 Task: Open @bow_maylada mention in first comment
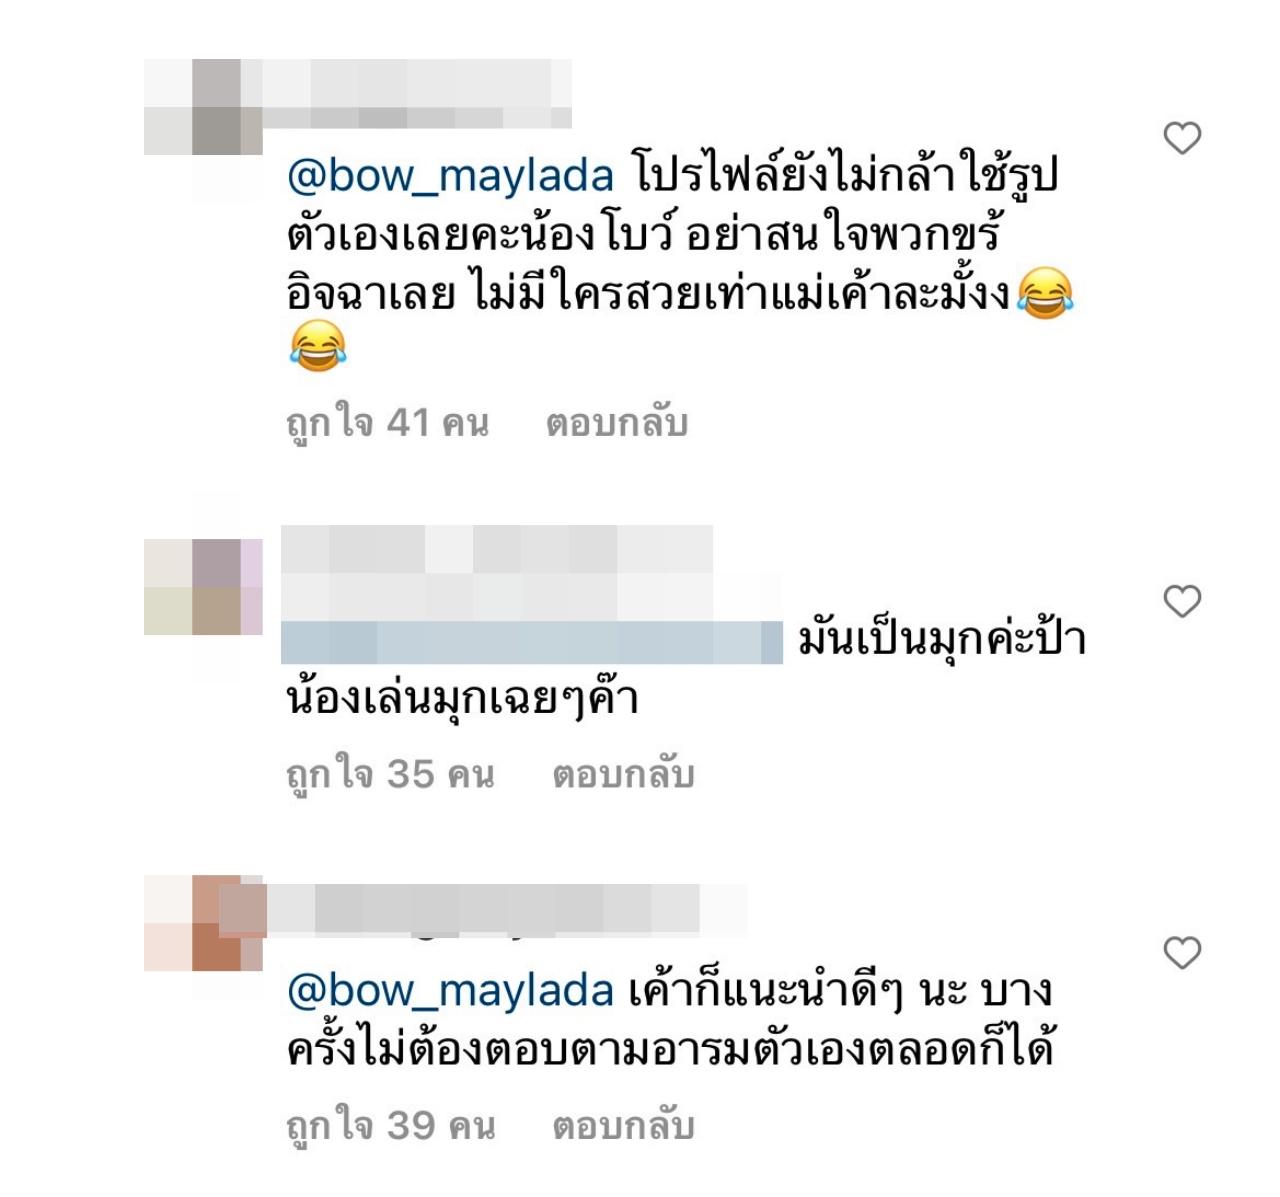pyautogui.click(x=450, y=177)
